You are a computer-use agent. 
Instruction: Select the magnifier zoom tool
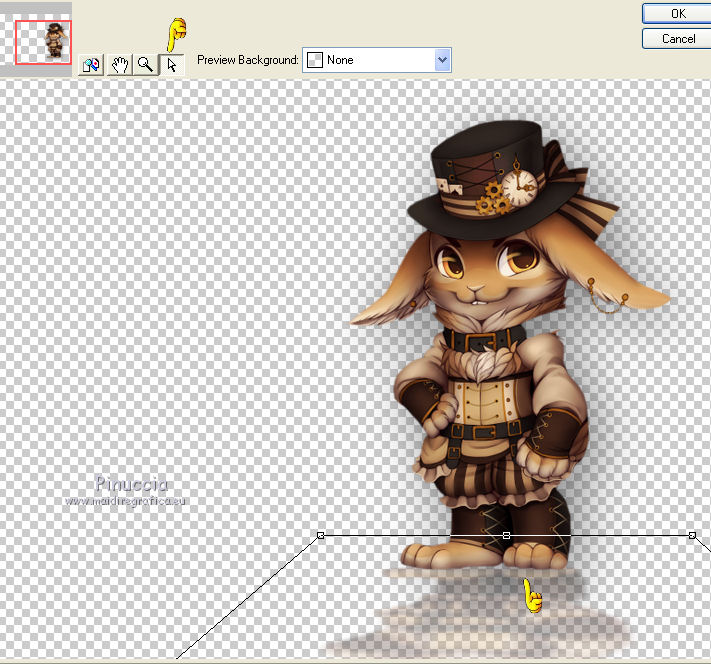pyautogui.click(x=146, y=65)
